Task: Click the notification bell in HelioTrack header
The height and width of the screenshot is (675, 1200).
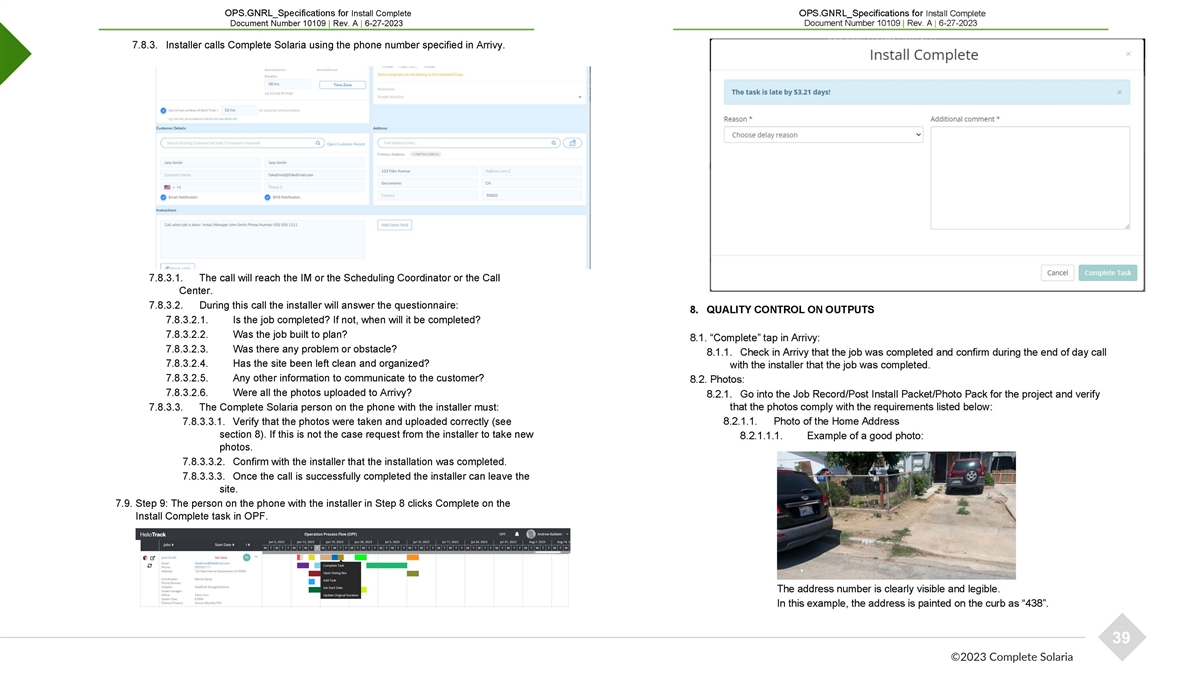Action: [516, 534]
